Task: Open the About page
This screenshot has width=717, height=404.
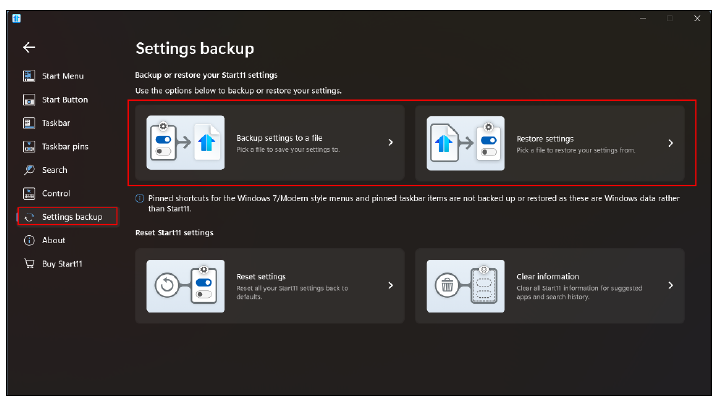Action: point(54,240)
